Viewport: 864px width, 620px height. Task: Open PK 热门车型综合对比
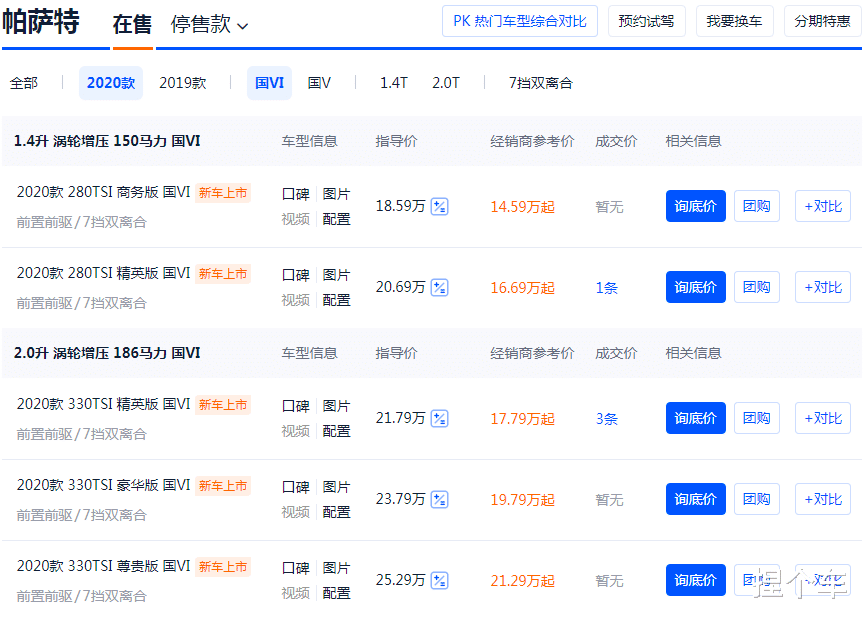point(520,21)
